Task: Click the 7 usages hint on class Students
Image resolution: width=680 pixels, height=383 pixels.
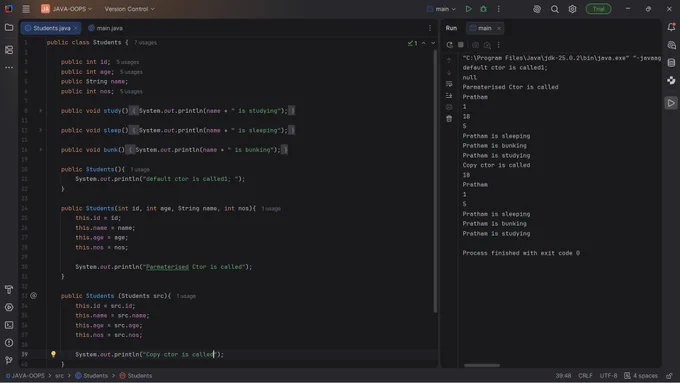Action: click(x=145, y=43)
